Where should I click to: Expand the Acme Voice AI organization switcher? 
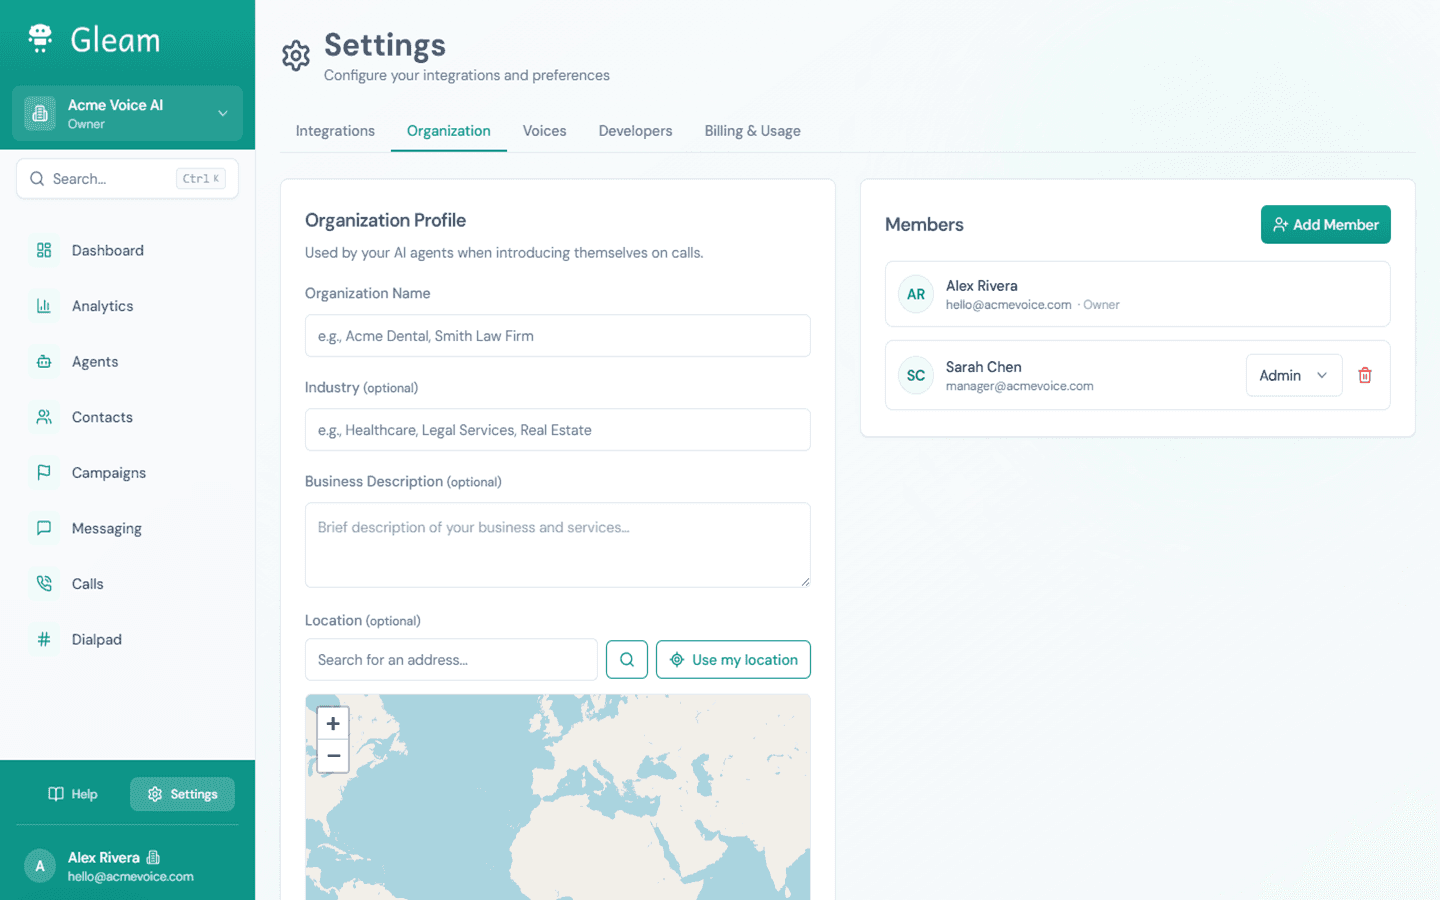tap(127, 113)
